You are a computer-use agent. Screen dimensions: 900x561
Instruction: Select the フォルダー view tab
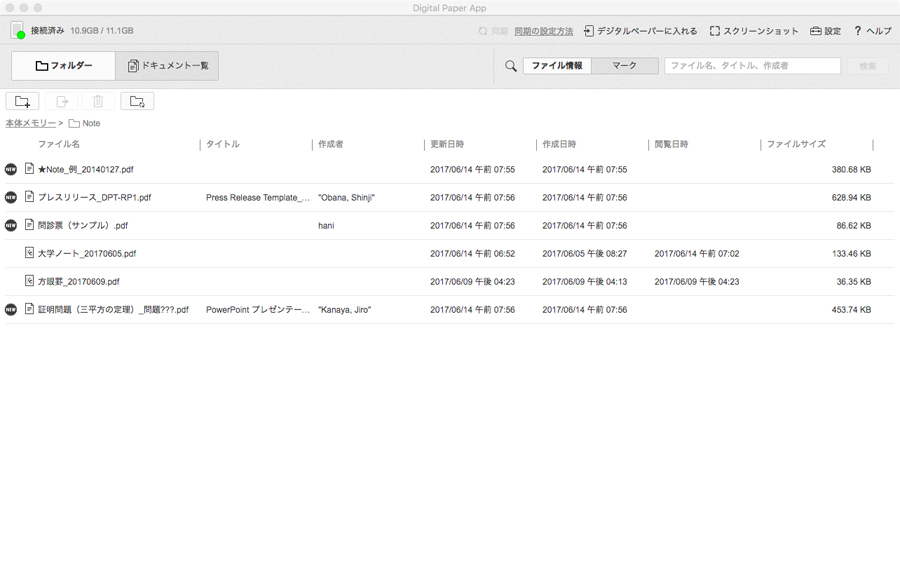click(x=63, y=66)
